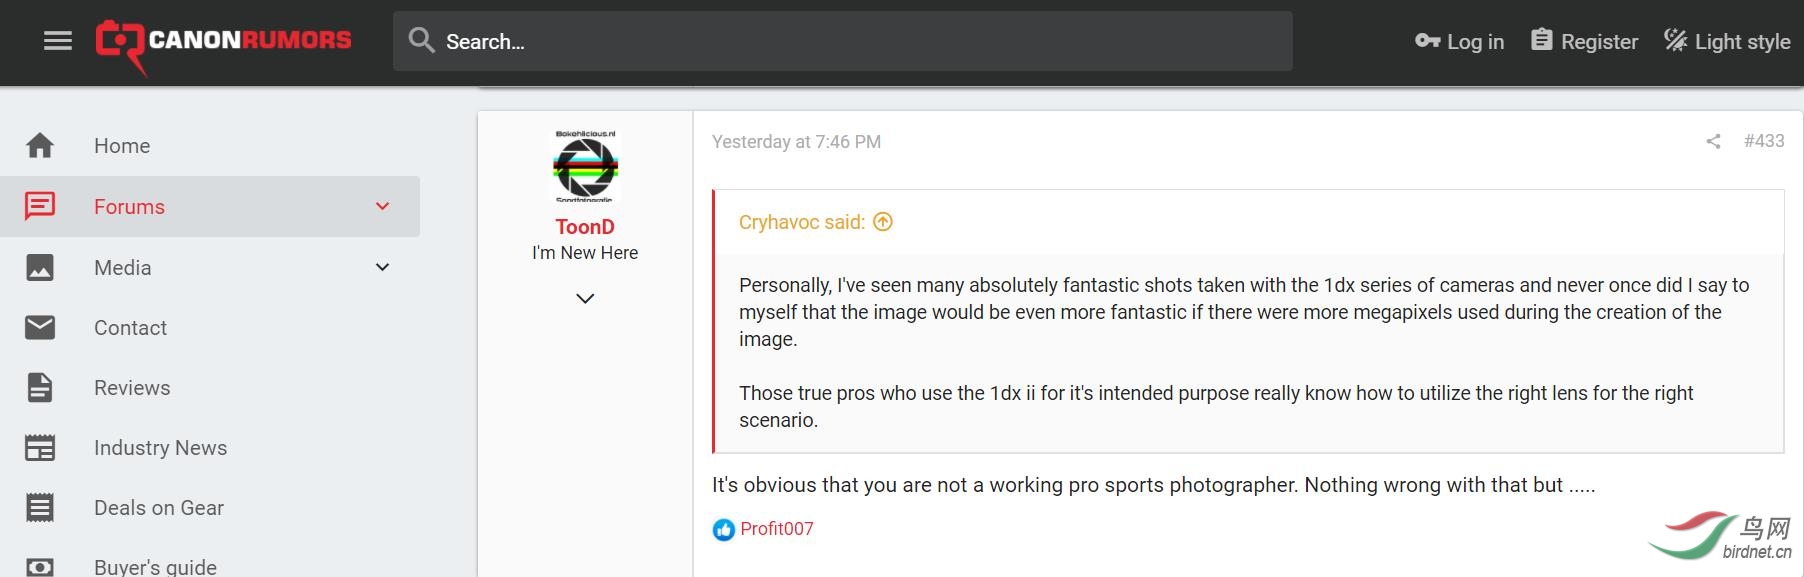1804x577 pixels.
Task: Click the Register link
Action: pos(1585,41)
